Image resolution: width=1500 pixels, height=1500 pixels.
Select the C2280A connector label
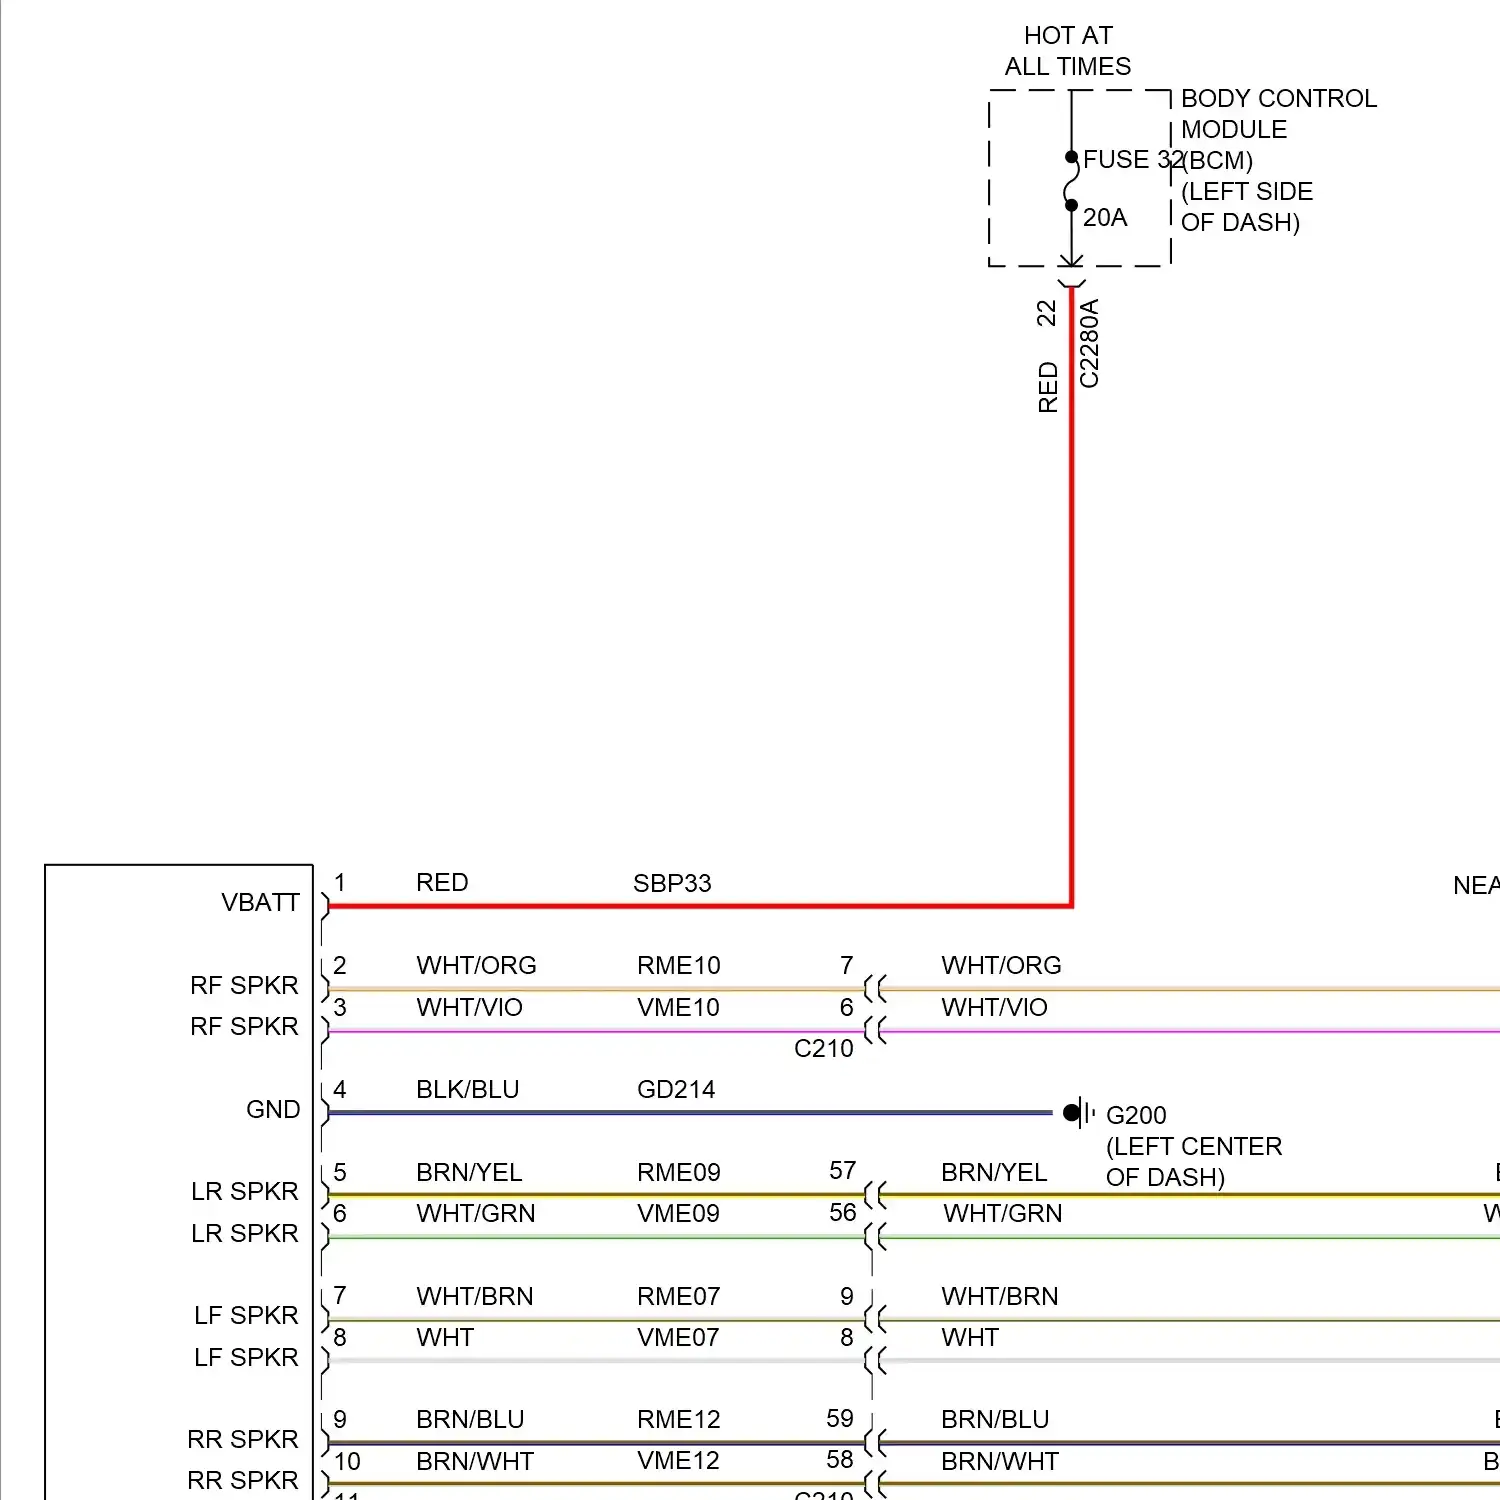(1089, 343)
